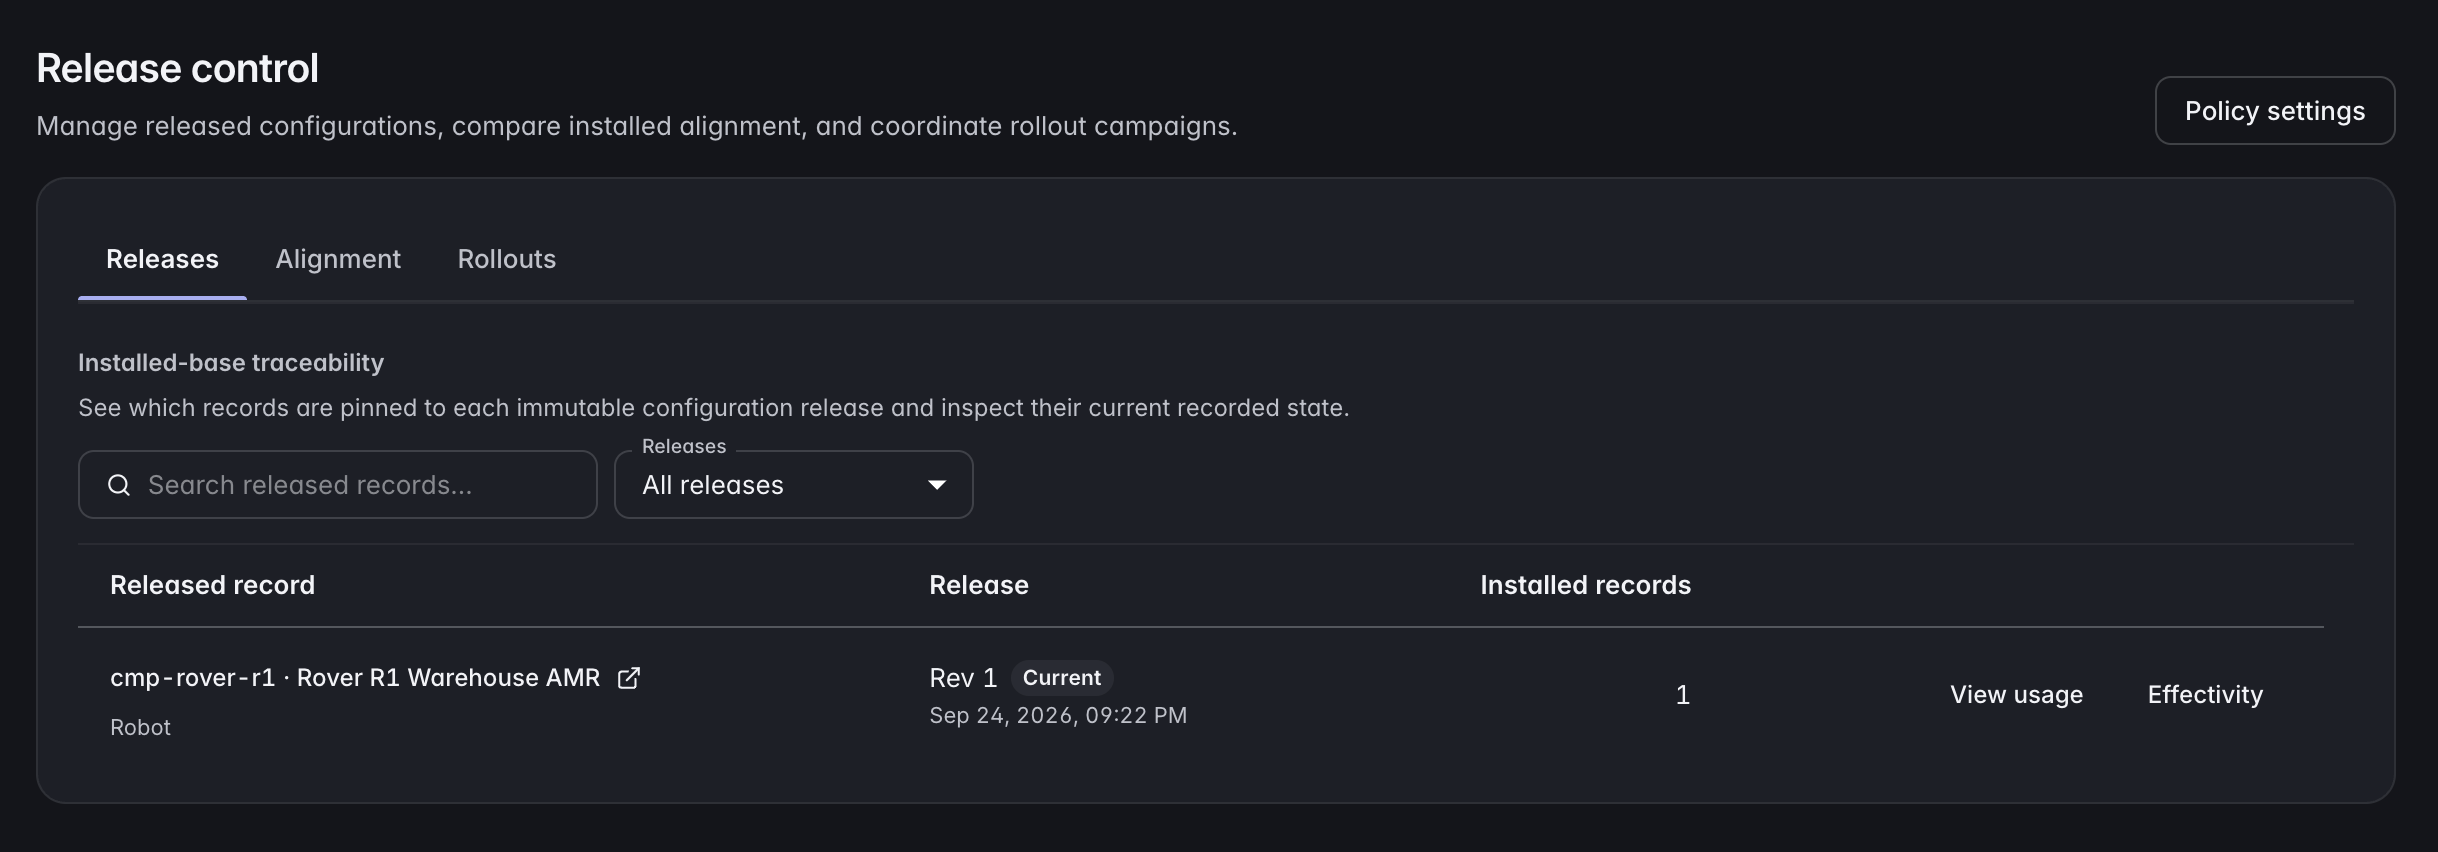Focus the Search released records field
2438x852 pixels.
pos(338,485)
